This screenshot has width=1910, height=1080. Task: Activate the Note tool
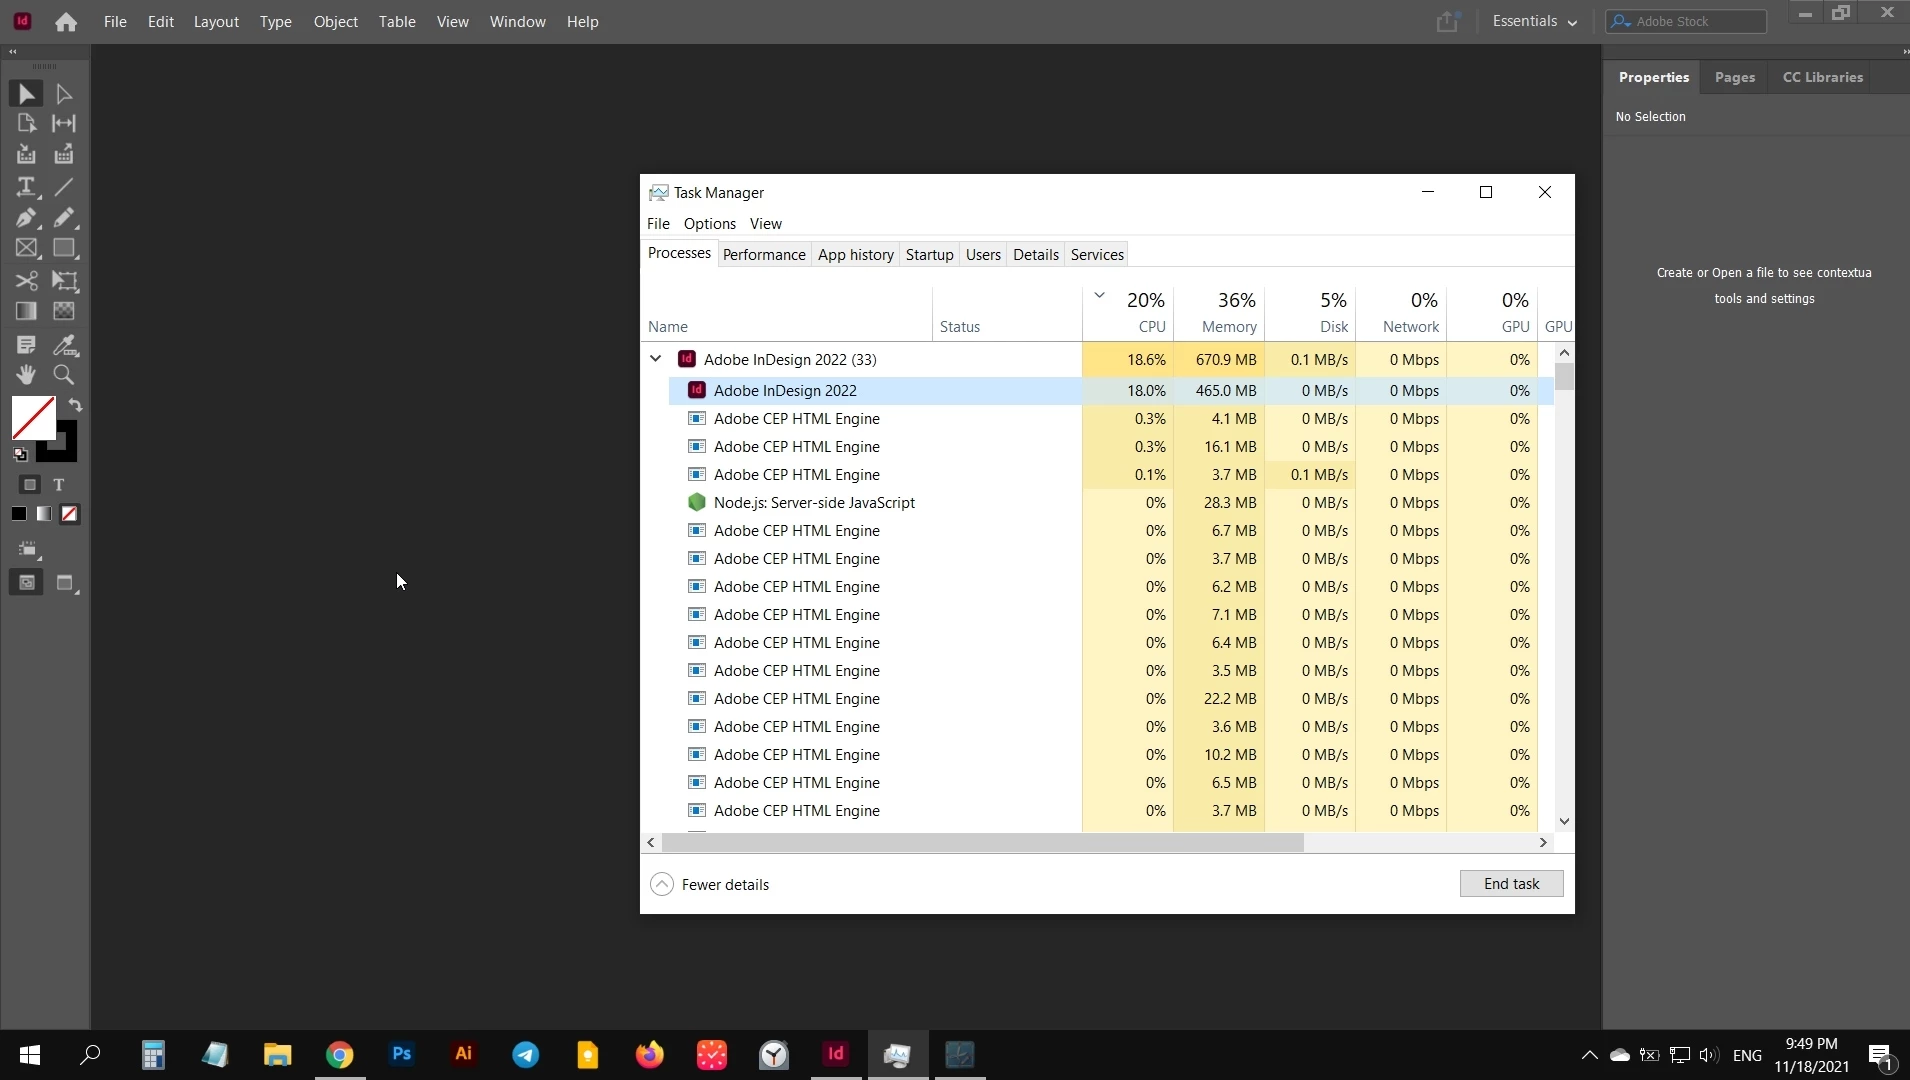click(x=27, y=345)
